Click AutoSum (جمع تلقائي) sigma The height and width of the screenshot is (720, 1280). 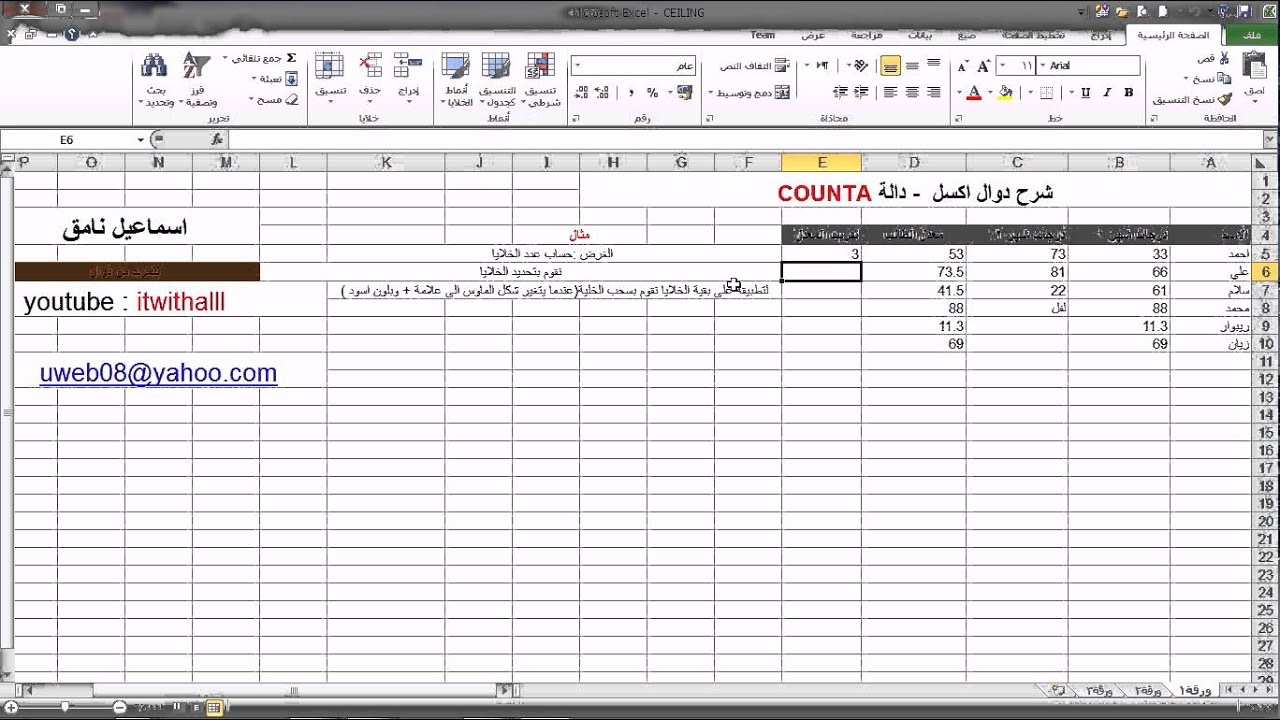pos(291,59)
